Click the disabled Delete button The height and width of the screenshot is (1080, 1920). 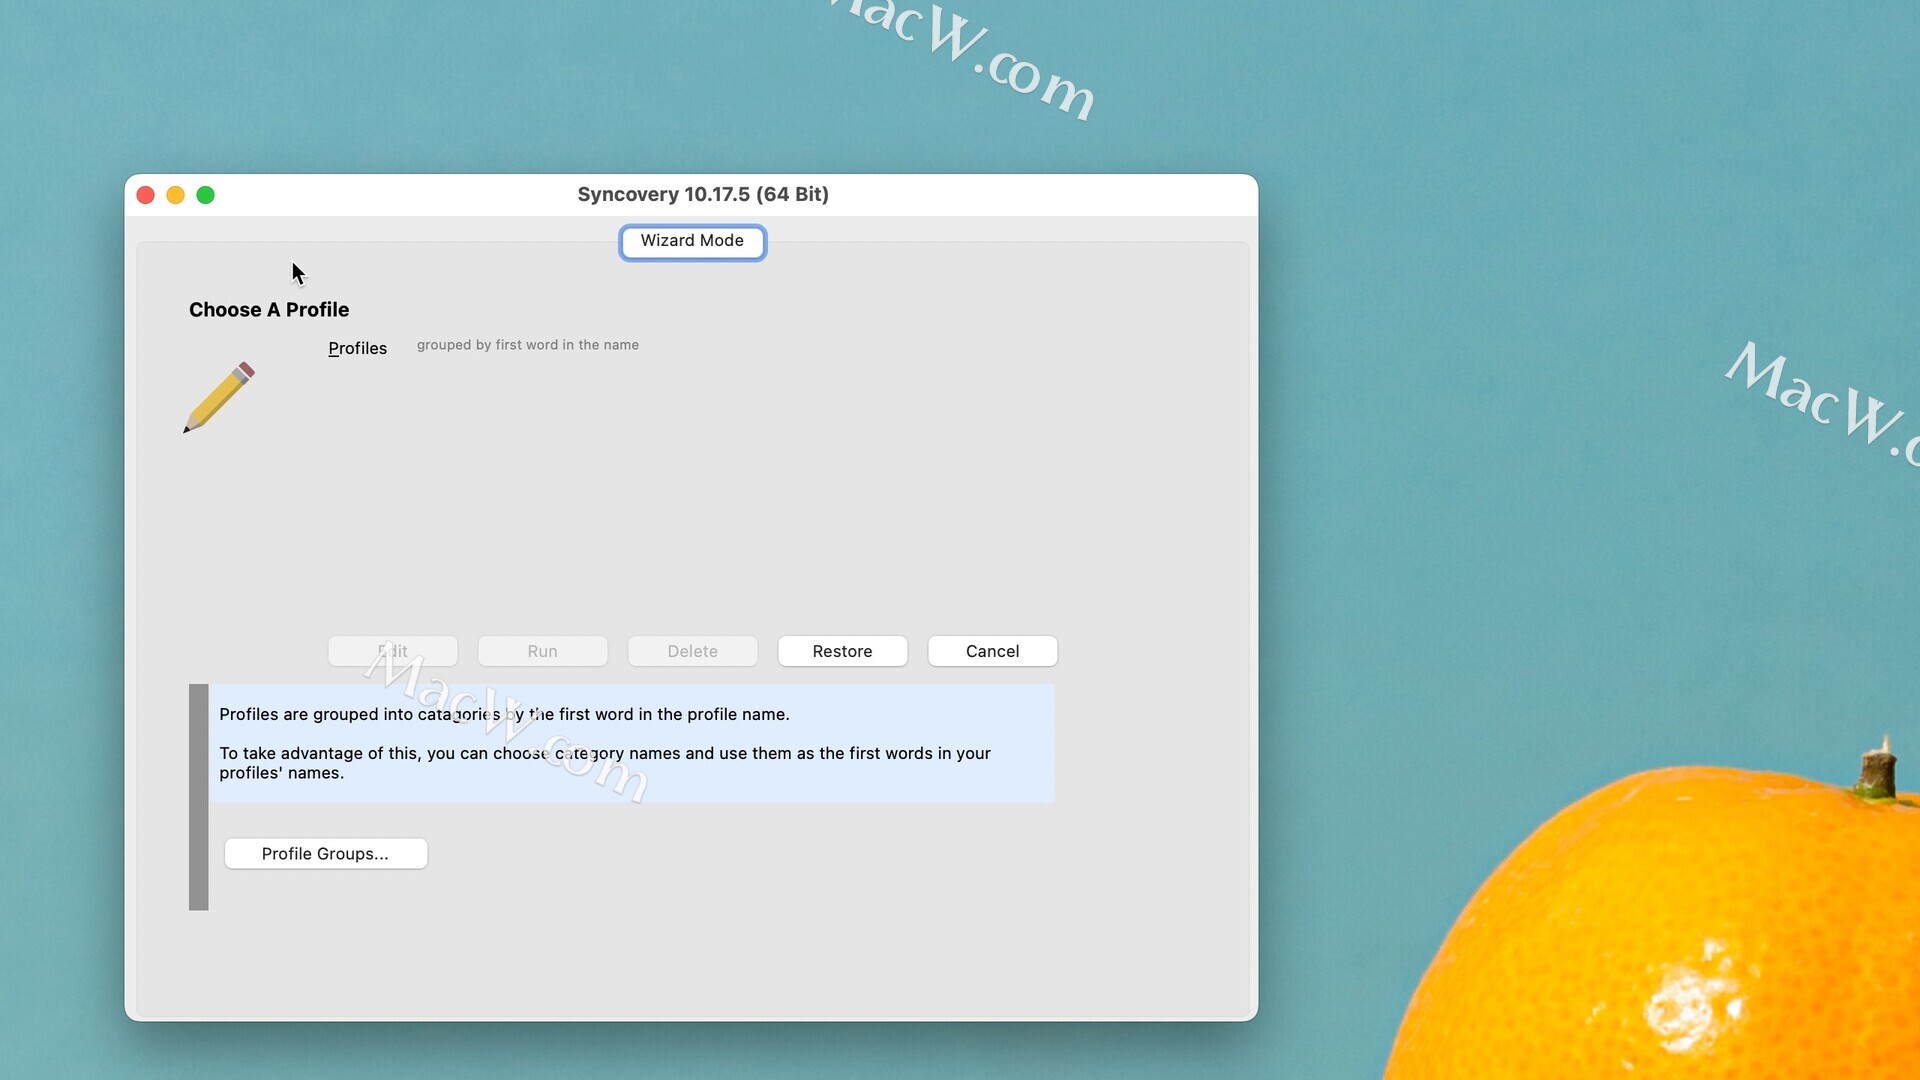click(693, 651)
